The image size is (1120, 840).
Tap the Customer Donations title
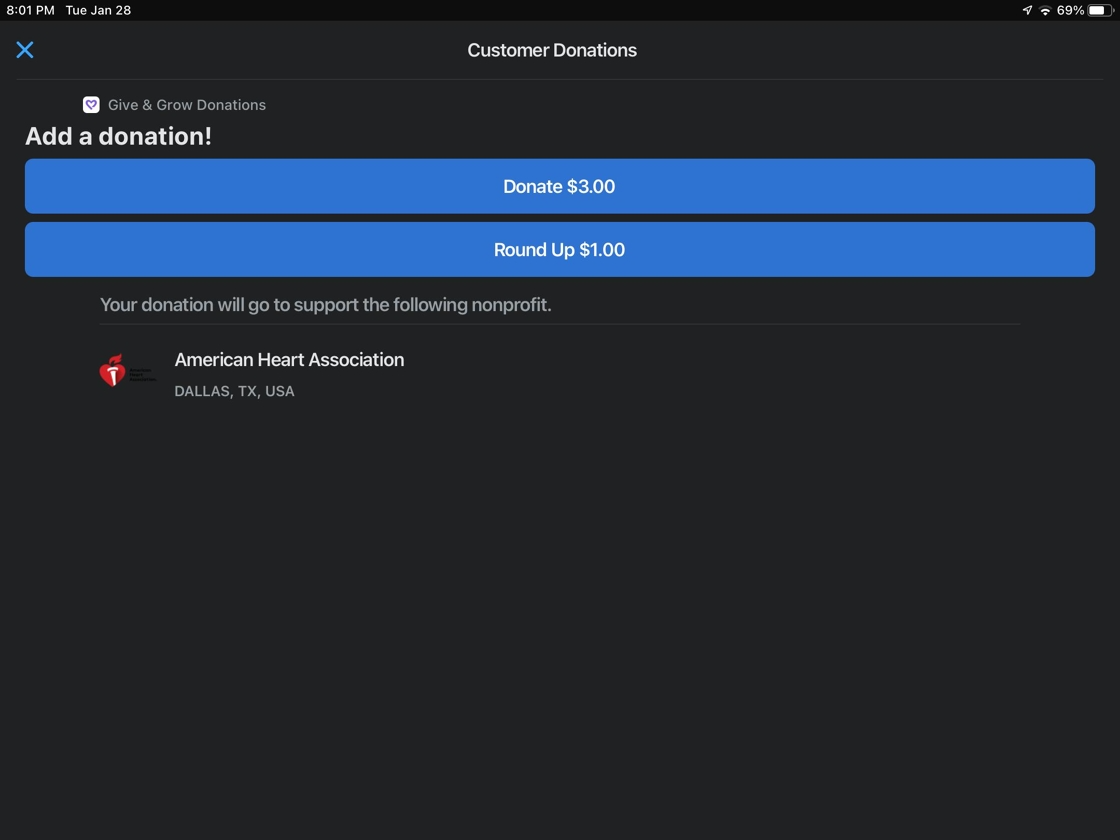point(552,50)
